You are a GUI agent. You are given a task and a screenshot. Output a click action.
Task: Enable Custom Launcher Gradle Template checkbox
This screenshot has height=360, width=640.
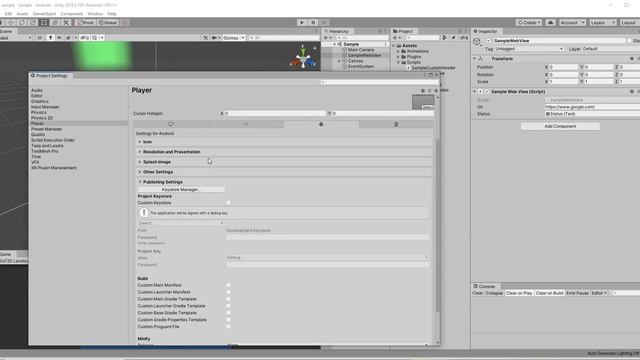[x=229, y=306]
